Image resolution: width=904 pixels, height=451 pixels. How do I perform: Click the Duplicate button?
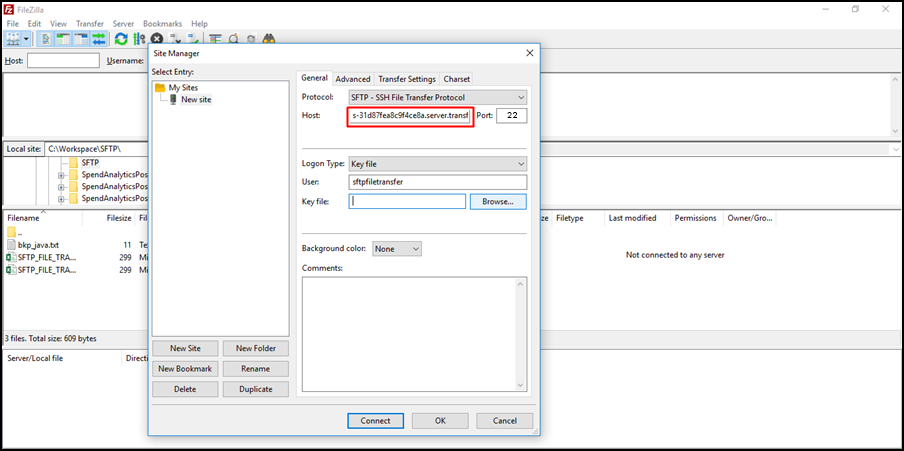(255, 389)
